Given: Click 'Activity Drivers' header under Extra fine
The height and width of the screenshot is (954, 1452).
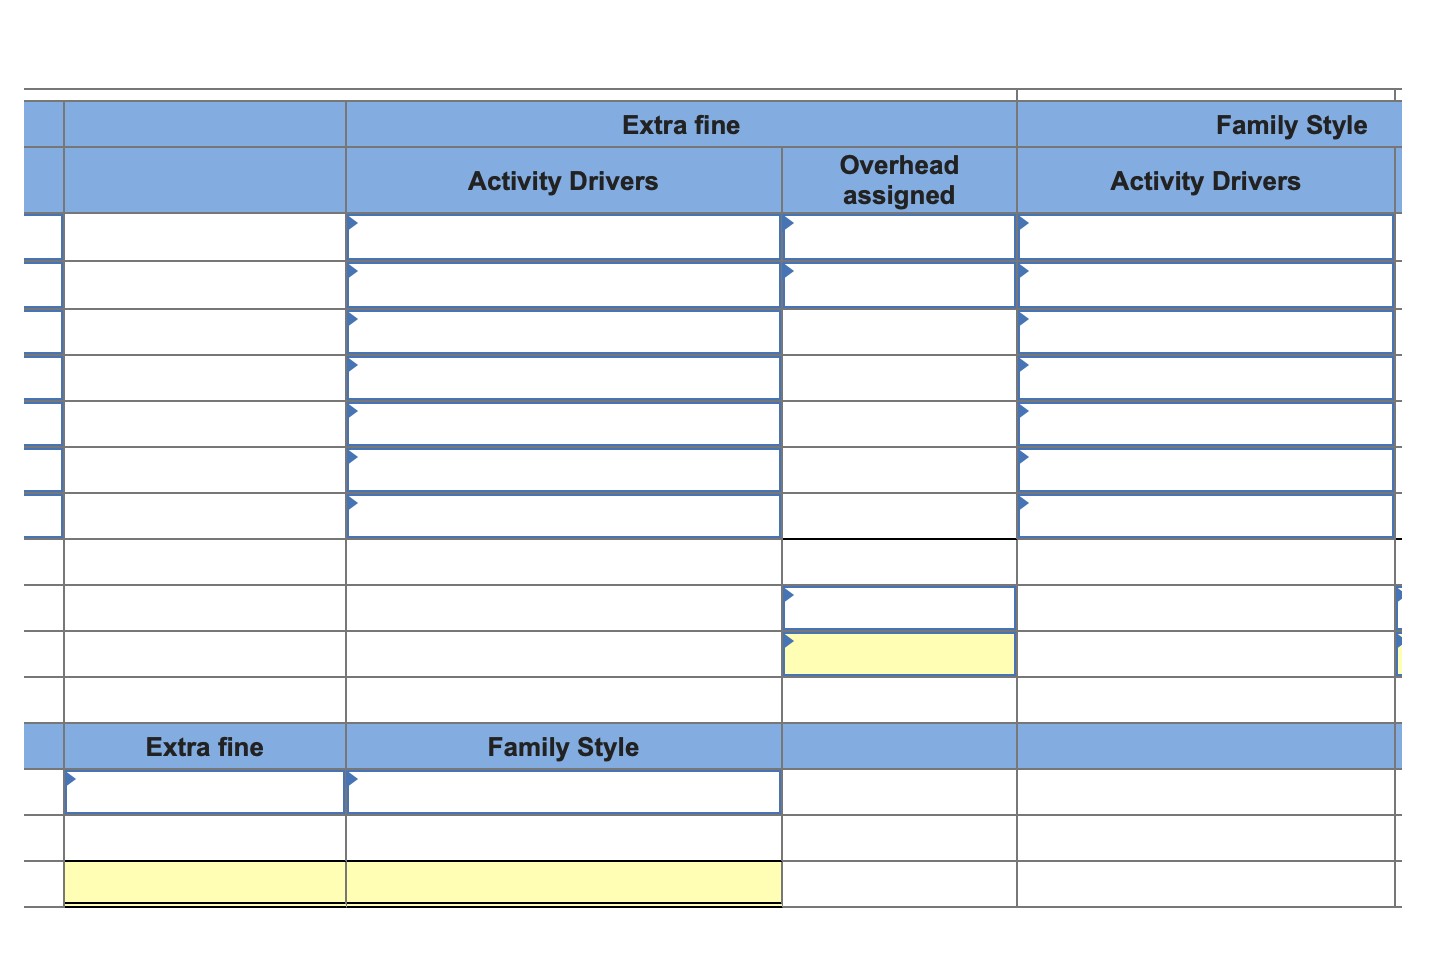Looking at the screenshot, I should [563, 181].
